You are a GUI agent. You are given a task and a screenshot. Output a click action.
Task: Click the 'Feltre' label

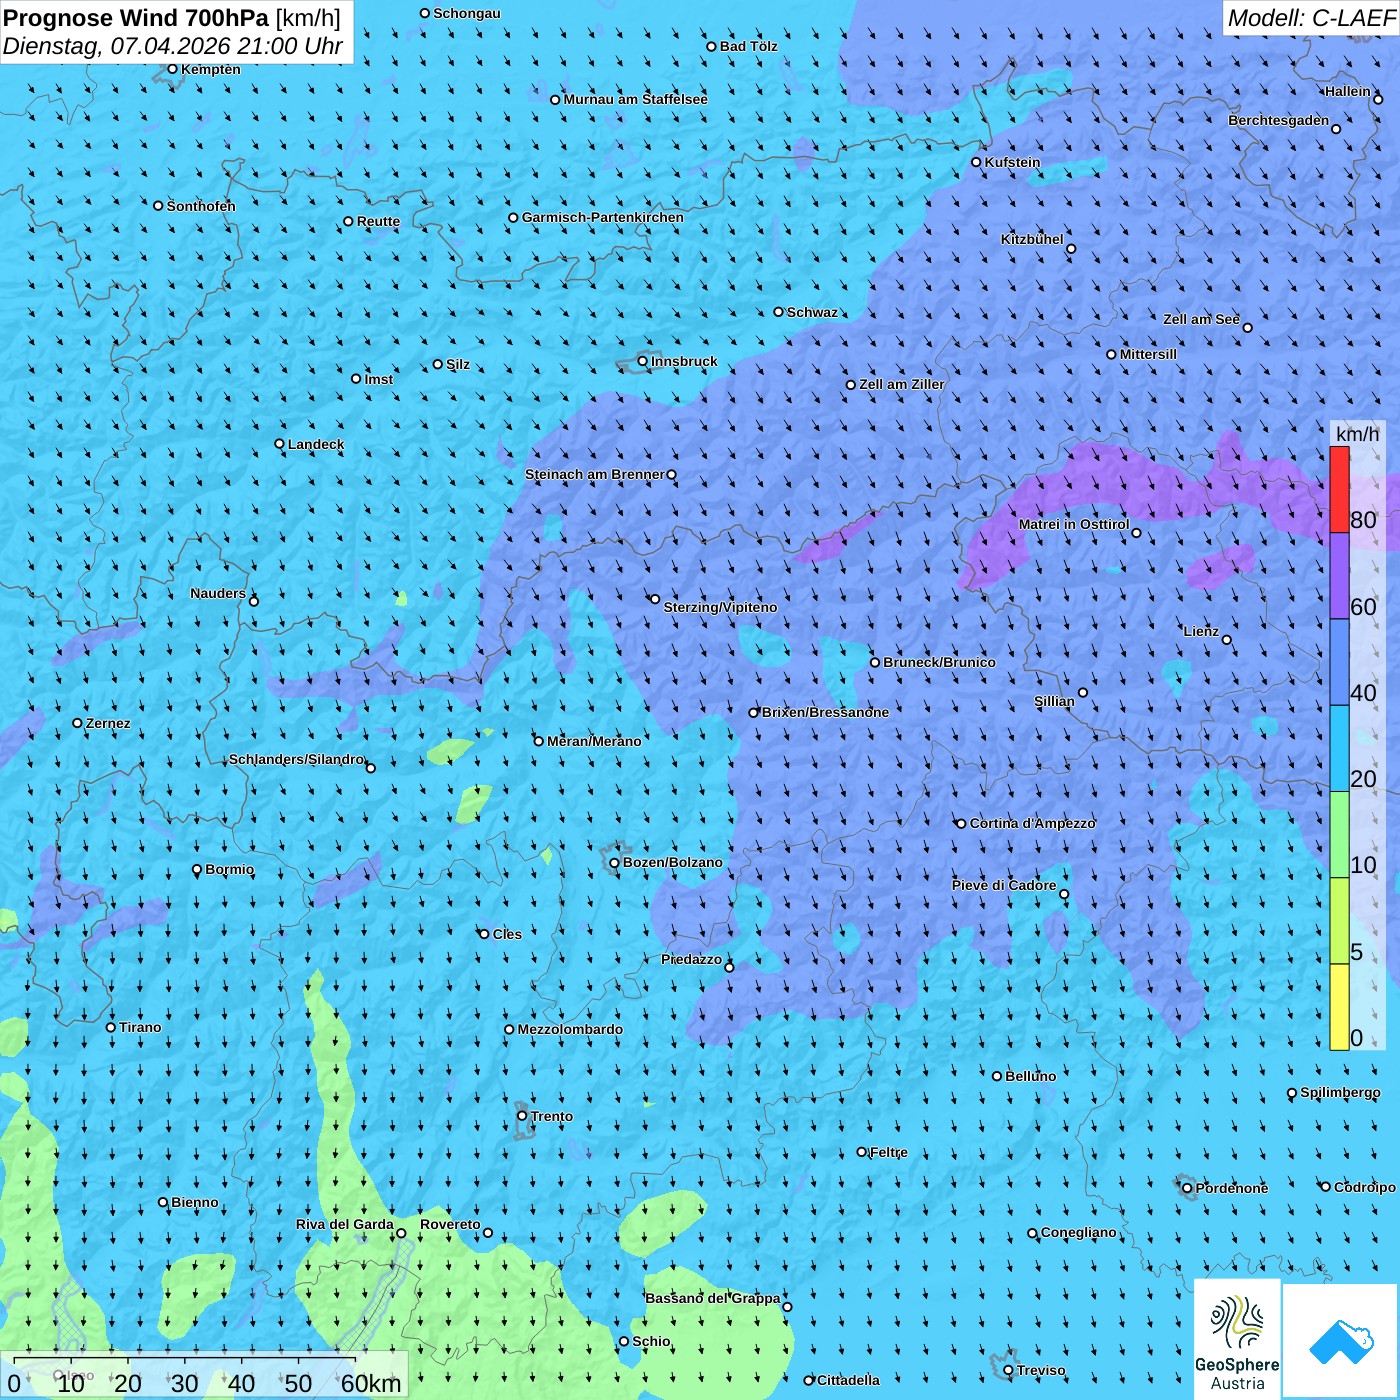pyautogui.click(x=889, y=1152)
